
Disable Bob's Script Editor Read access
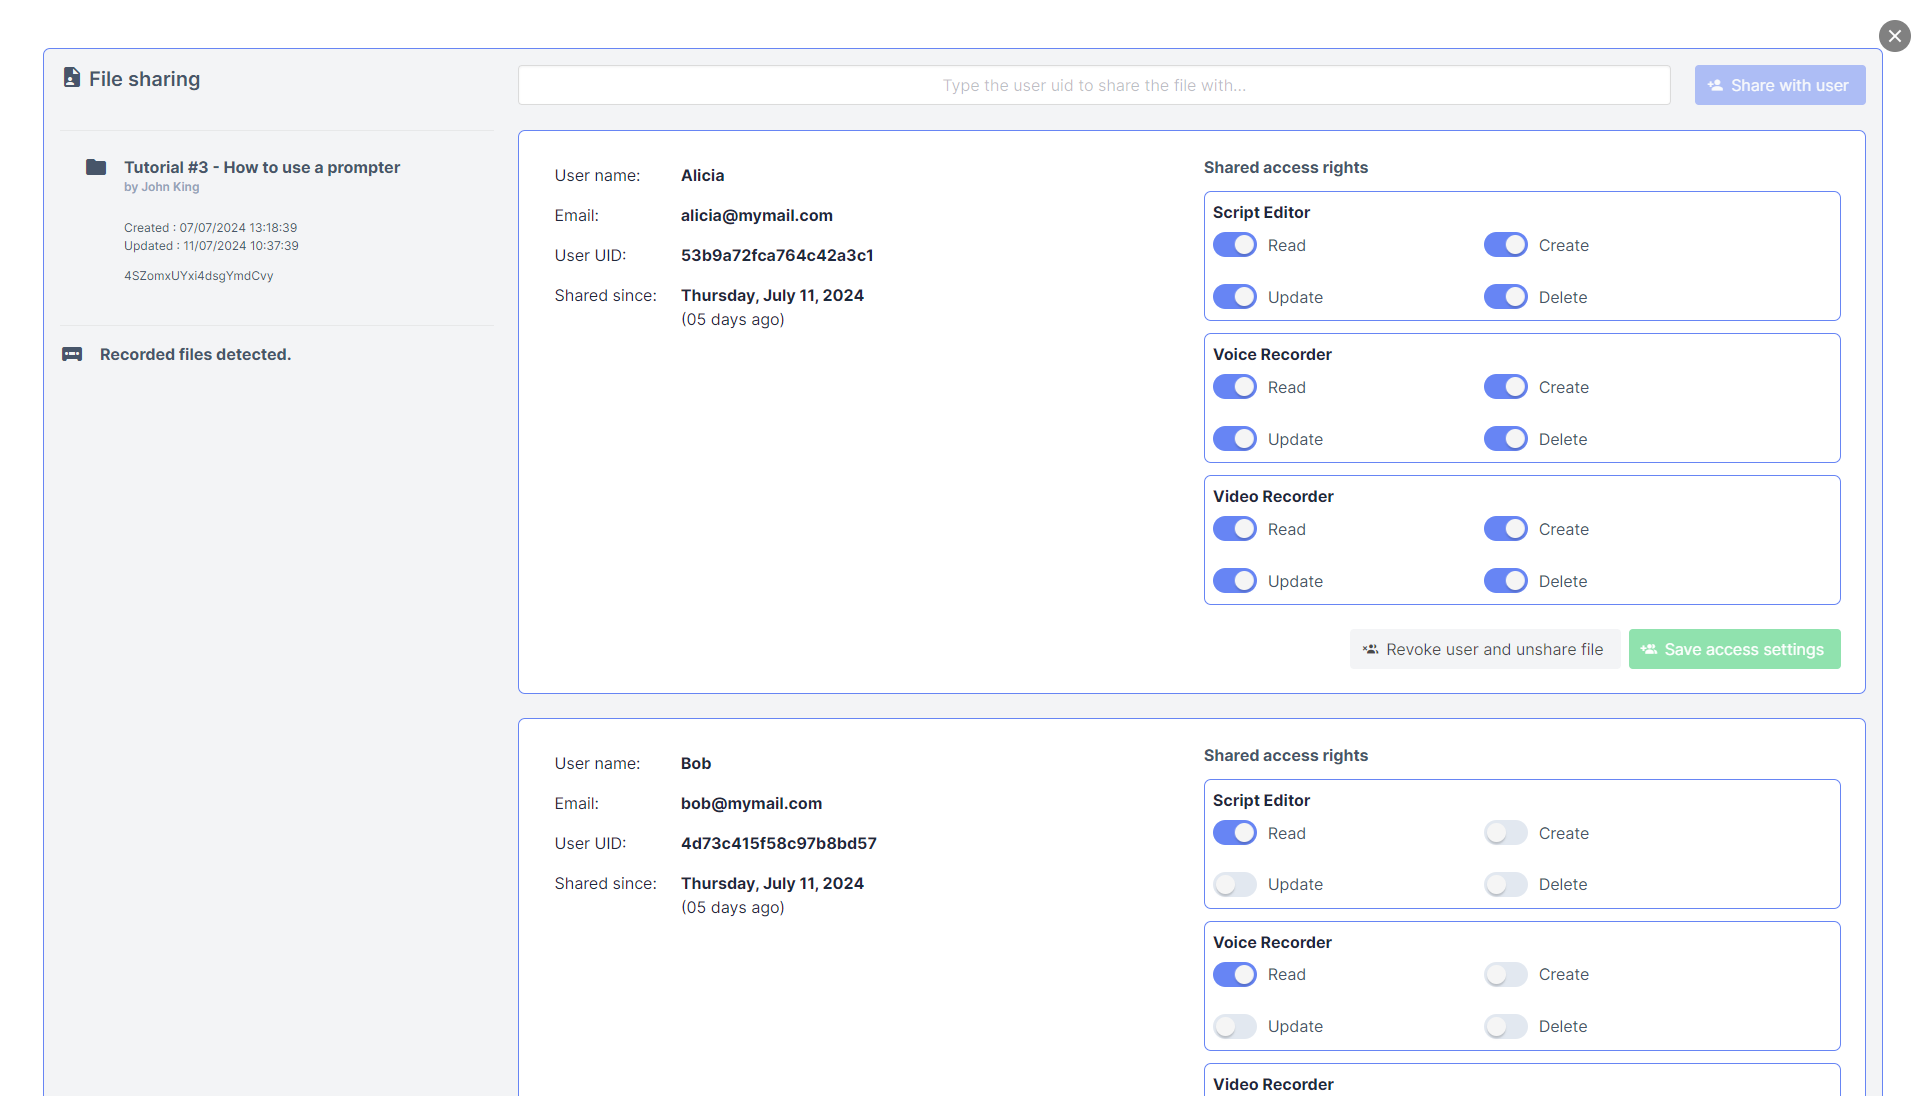click(1235, 833)
